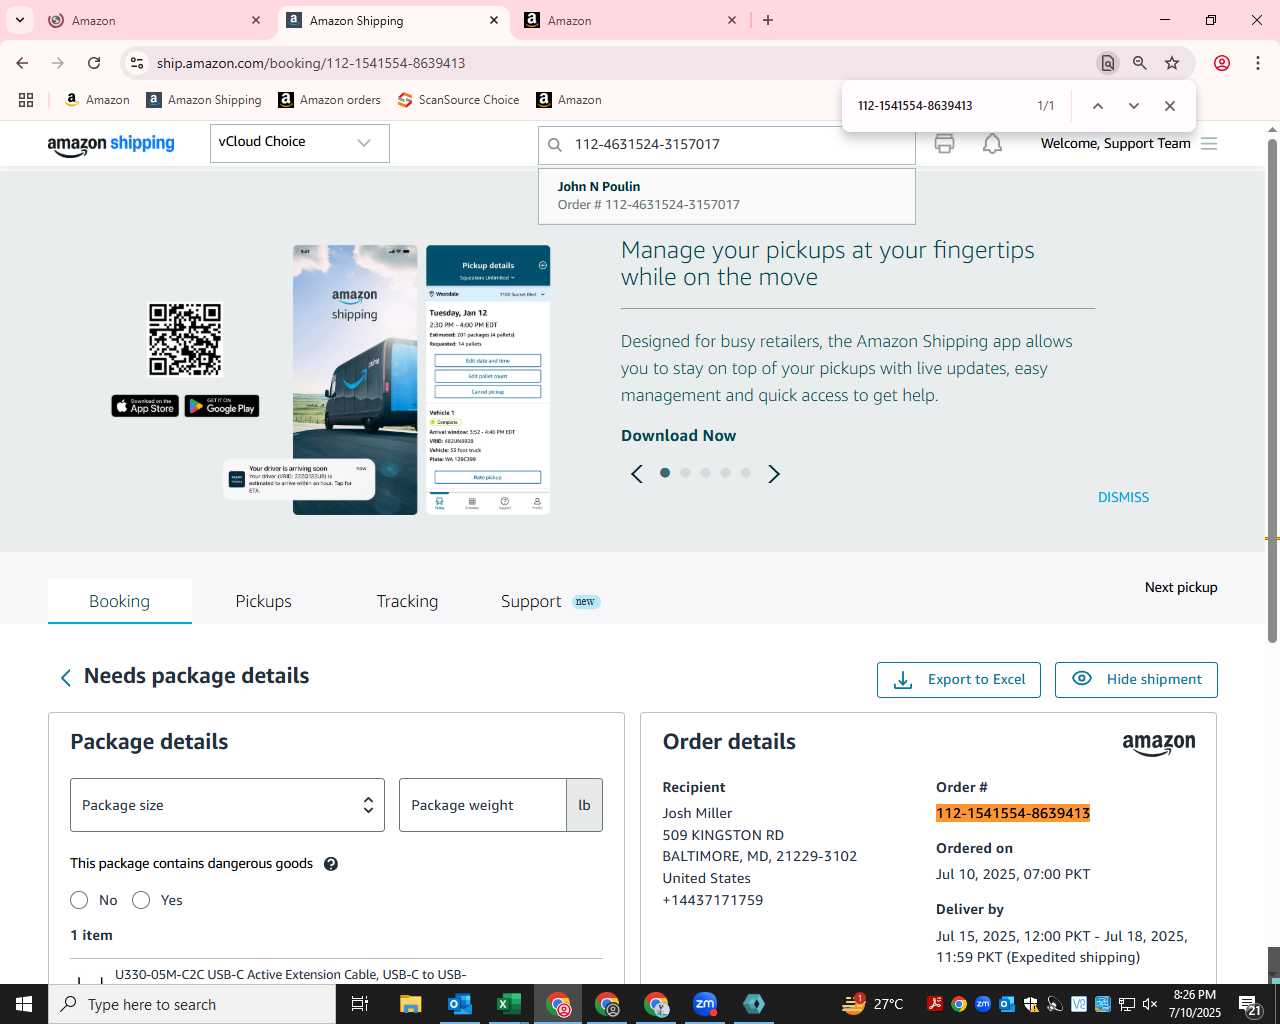1280x1024 pixels.
Task: Click the Get it on Google Play badge
Action: tap(222, 406)
